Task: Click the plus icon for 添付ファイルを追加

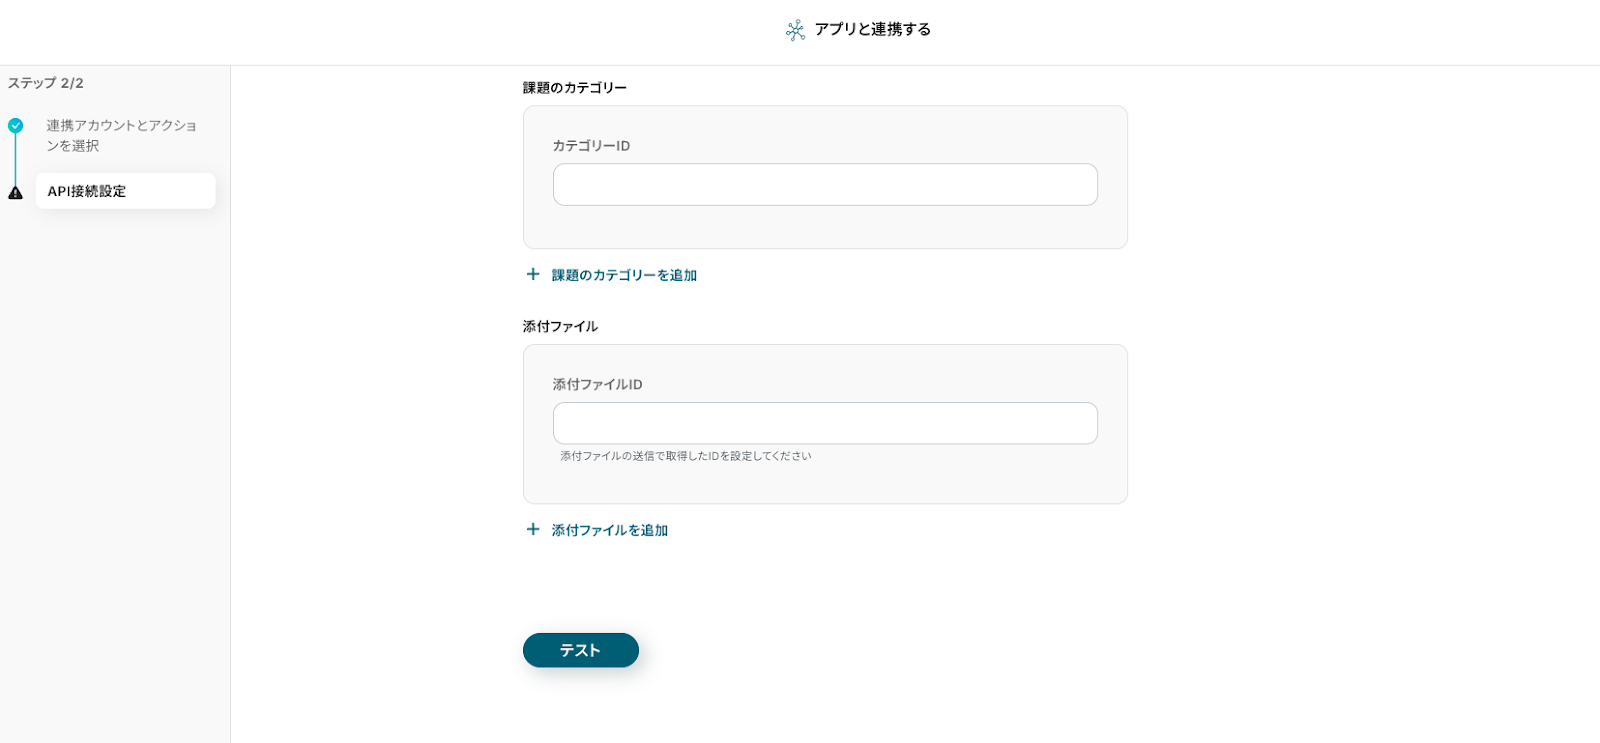Action: coord(533,529)
